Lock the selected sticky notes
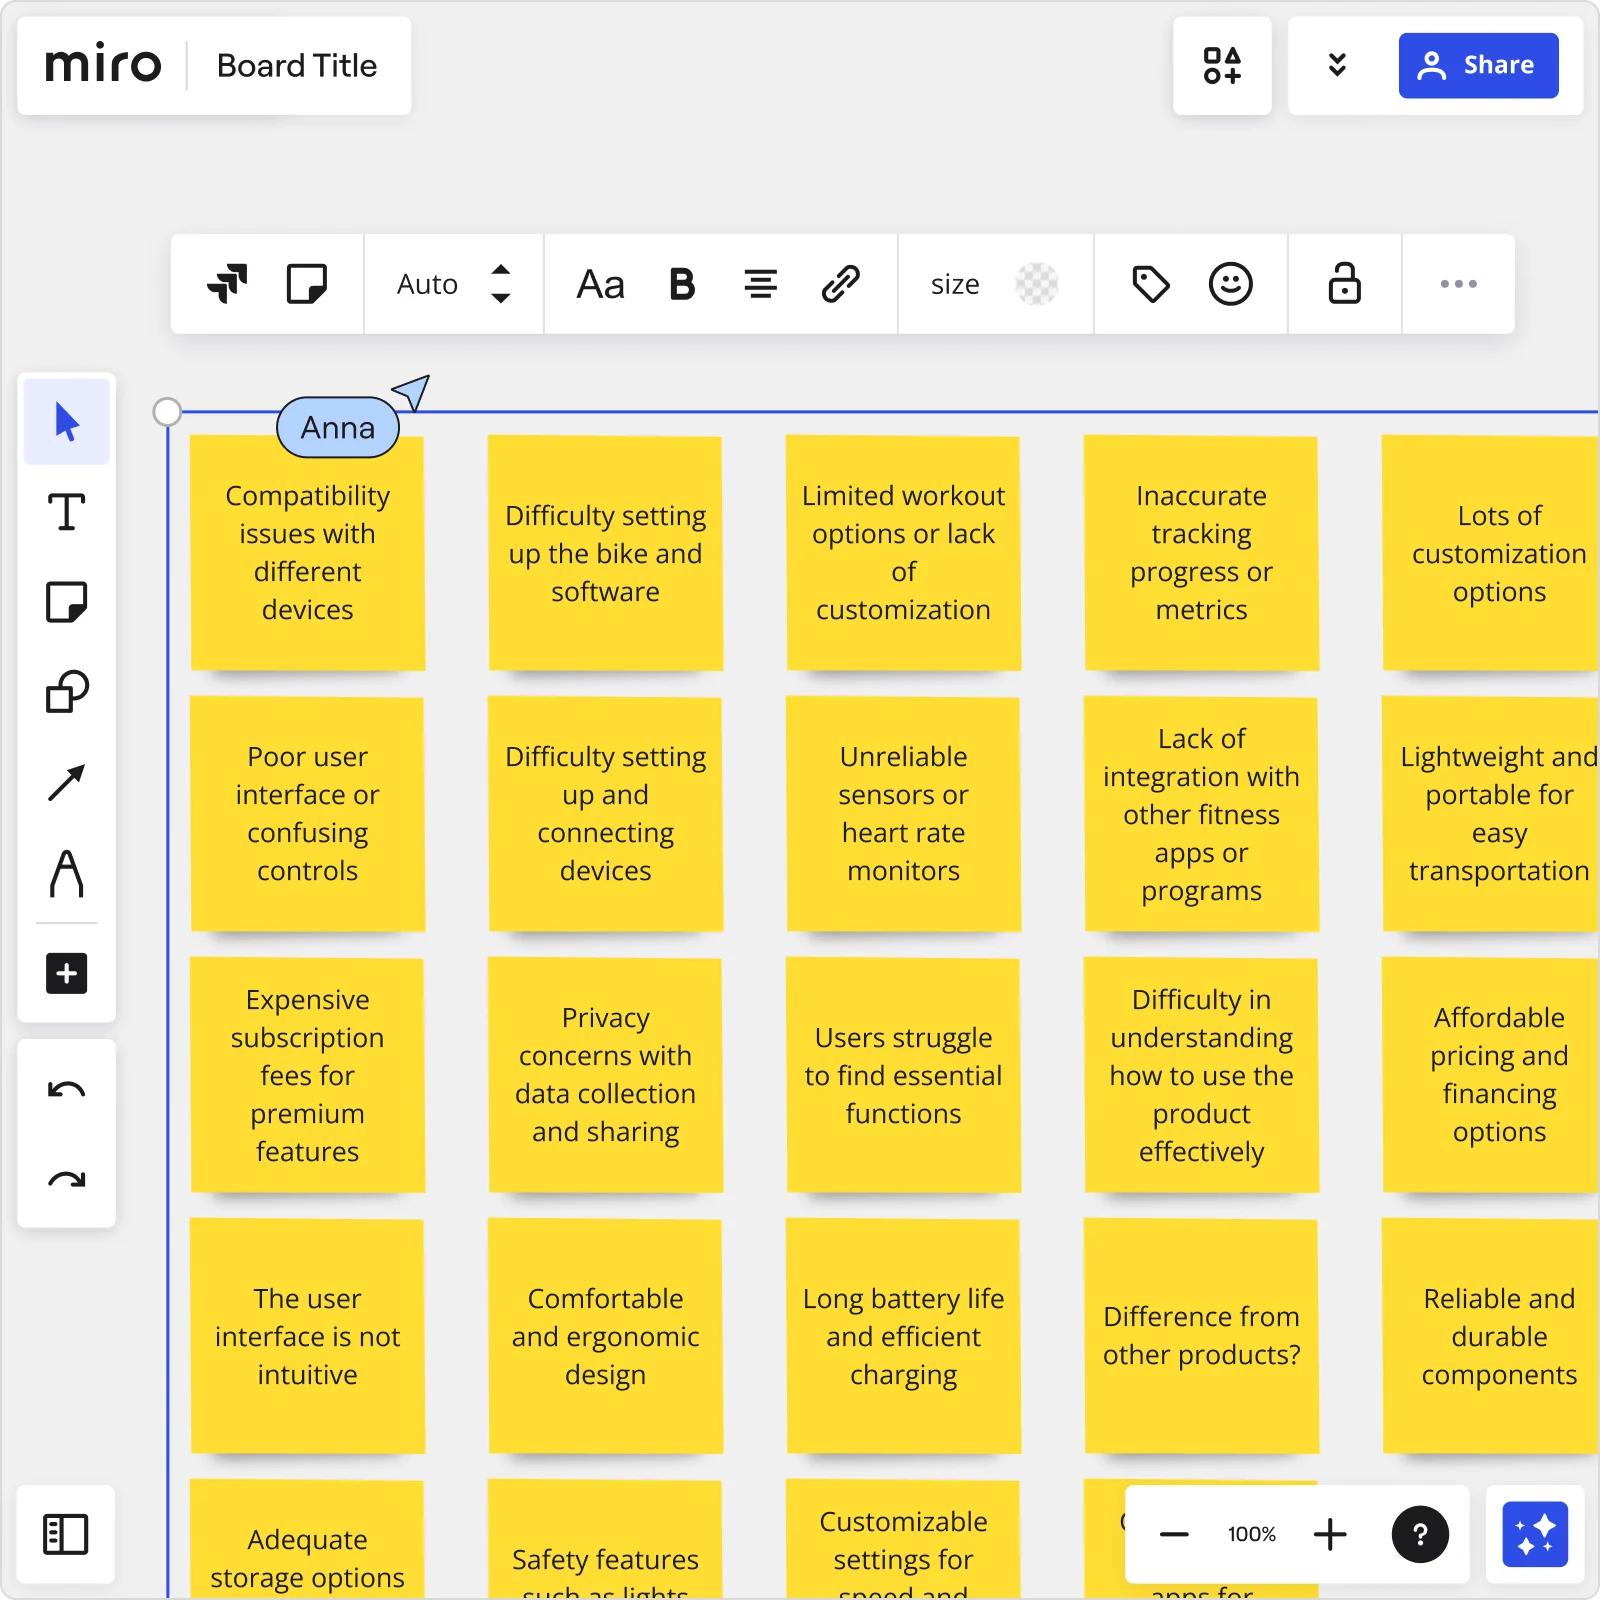 1344,284
